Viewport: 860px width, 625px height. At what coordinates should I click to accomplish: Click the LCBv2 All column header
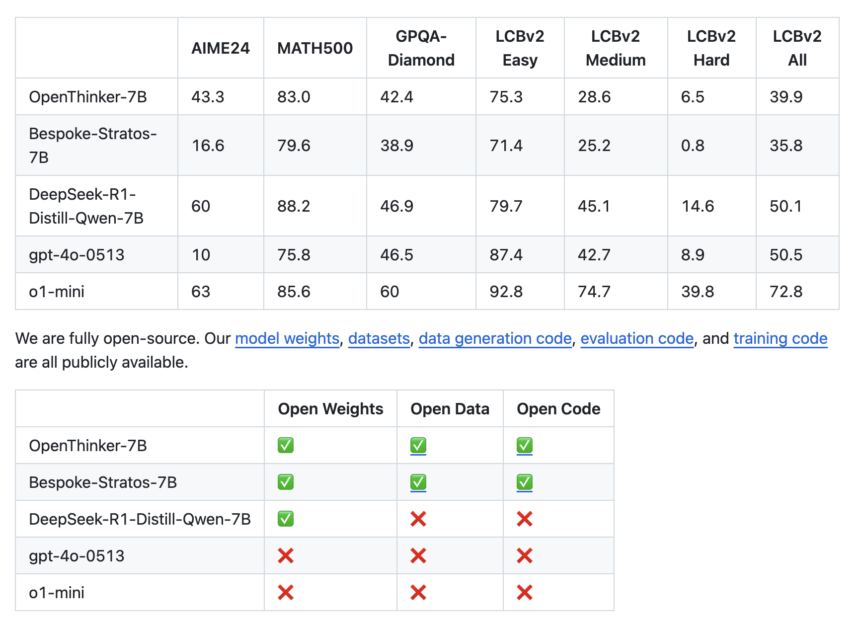pyautogui.click(x=797, y=48)
